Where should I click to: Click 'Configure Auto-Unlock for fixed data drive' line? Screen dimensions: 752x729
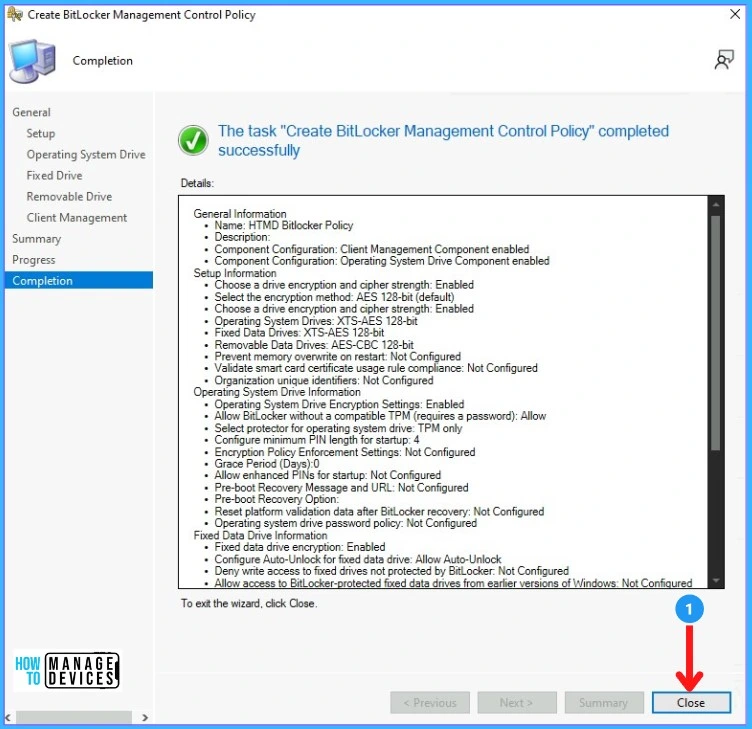tap(358, 559)
